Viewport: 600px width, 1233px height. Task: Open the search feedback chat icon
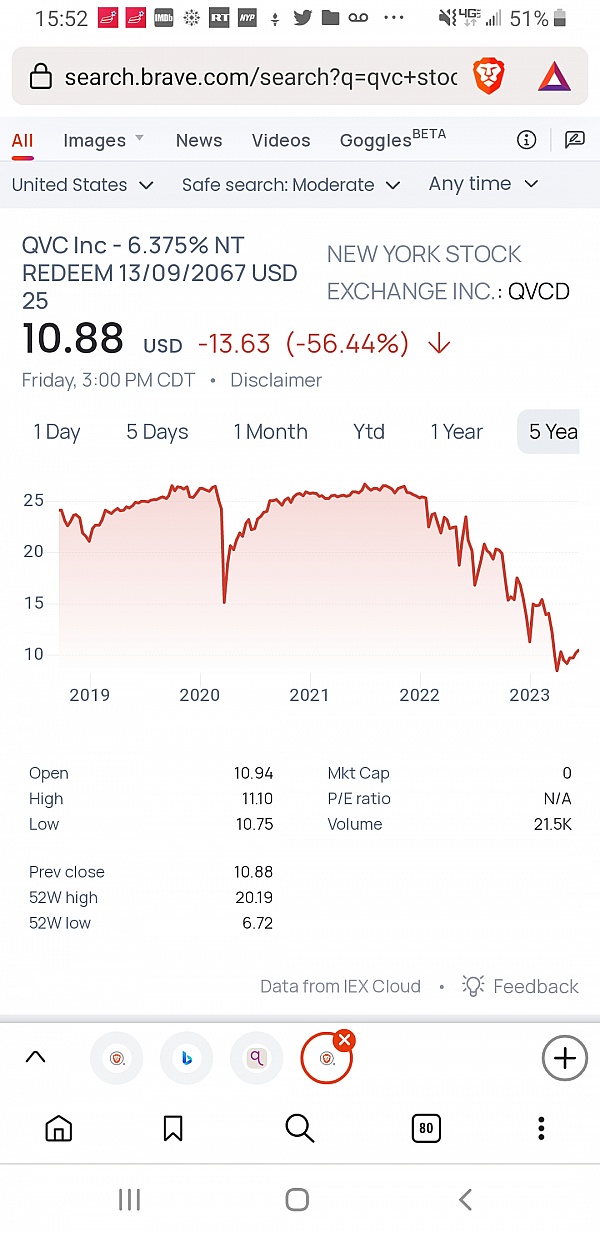pos(574,140)
